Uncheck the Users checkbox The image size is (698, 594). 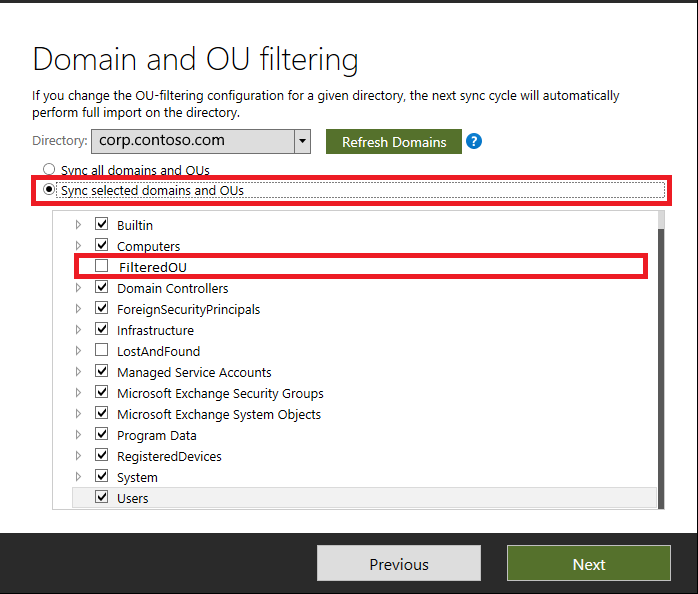101,496
